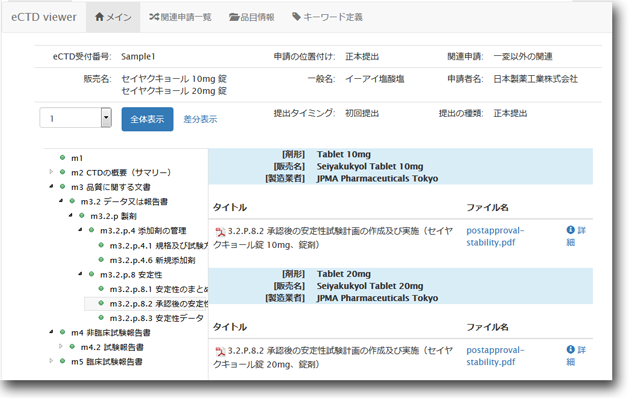630x398 pixels.
Task: Click the green status dot beside m5
Action: click(x=62, y=361)
